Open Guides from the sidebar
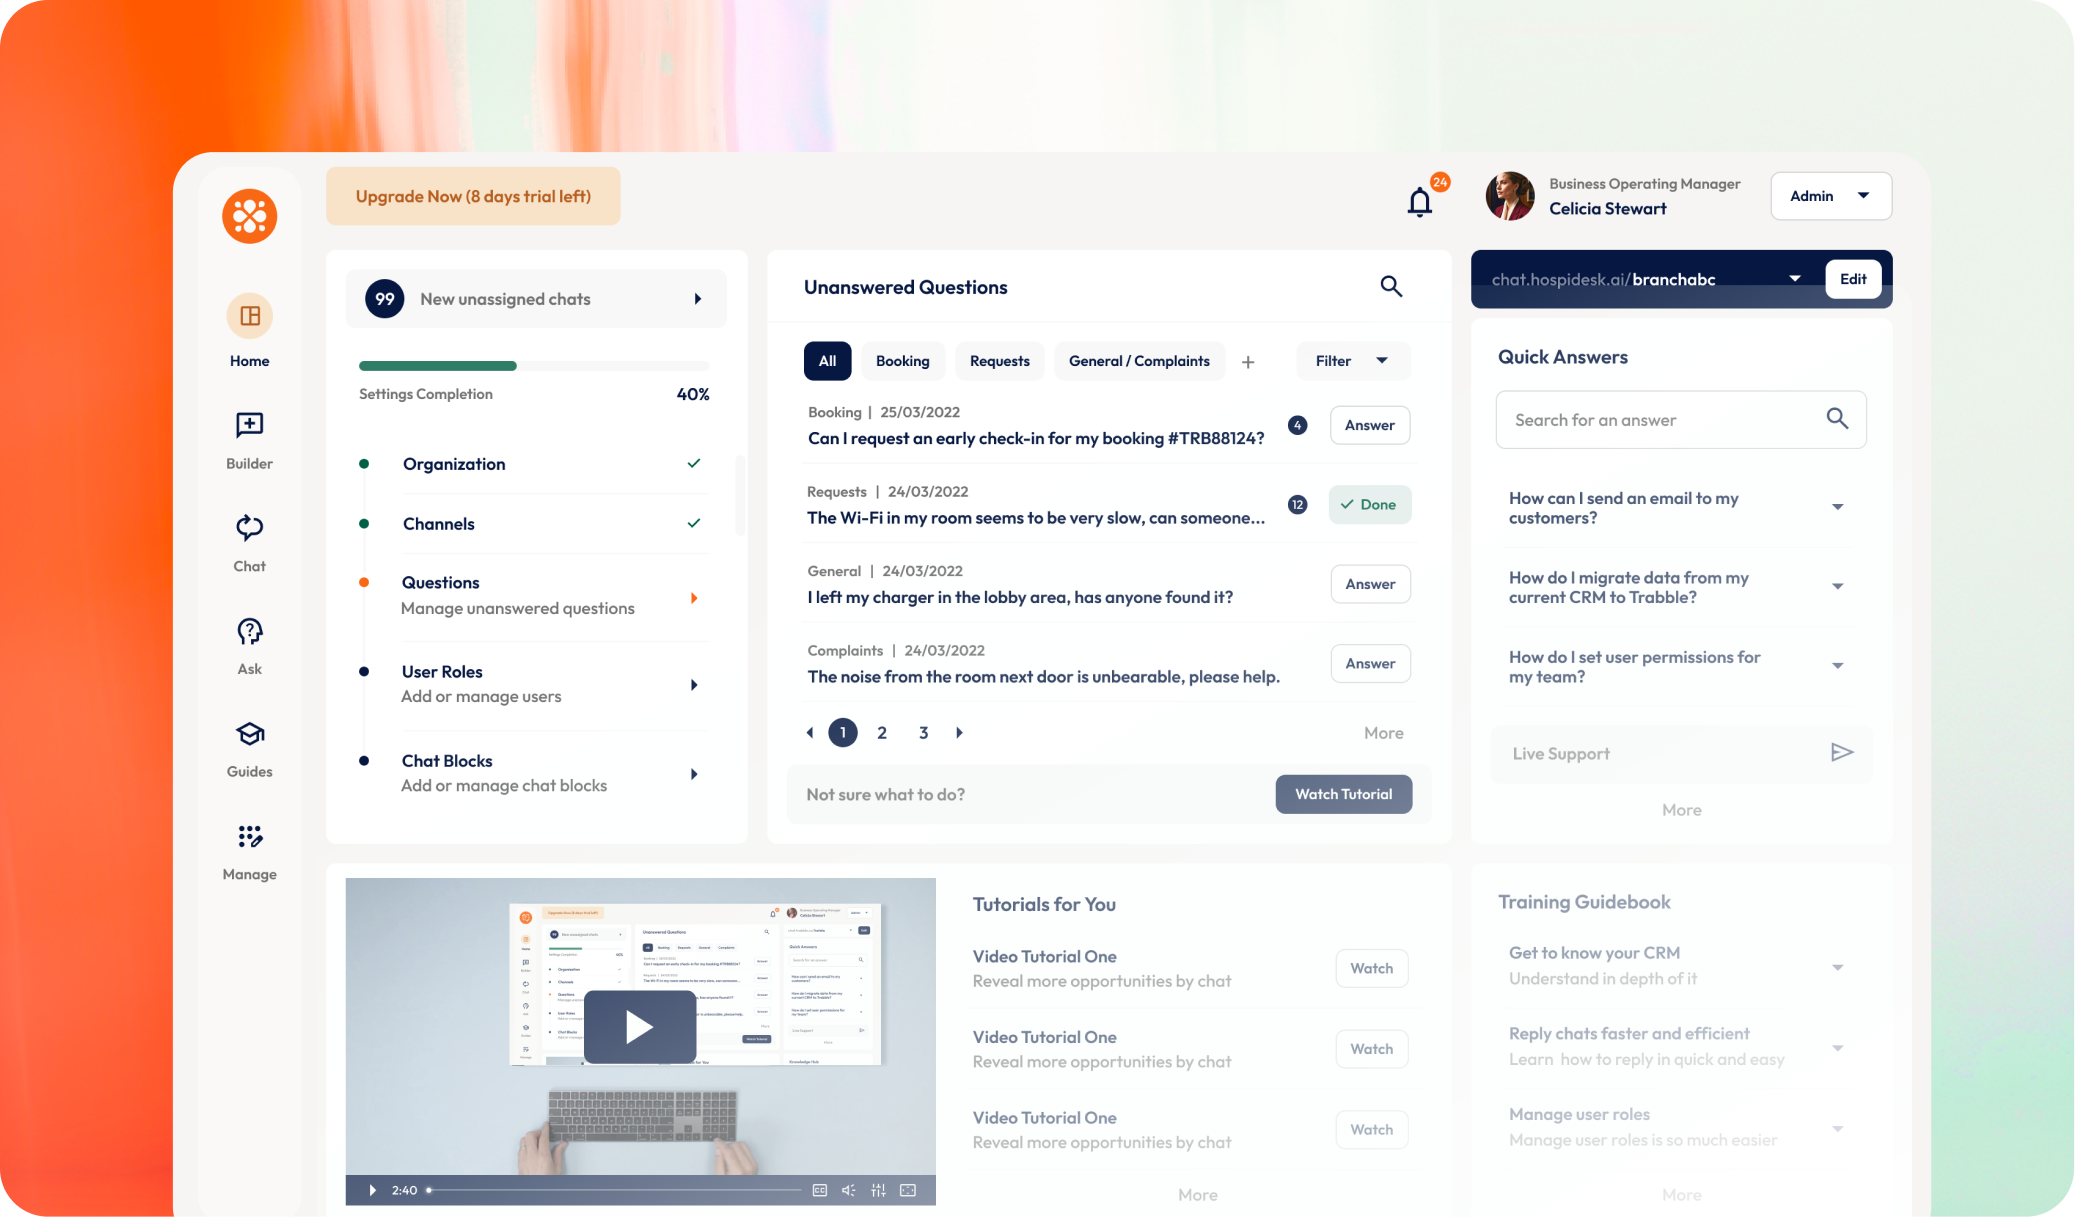Viewport: 2075px width, 1217px height. 249,735
